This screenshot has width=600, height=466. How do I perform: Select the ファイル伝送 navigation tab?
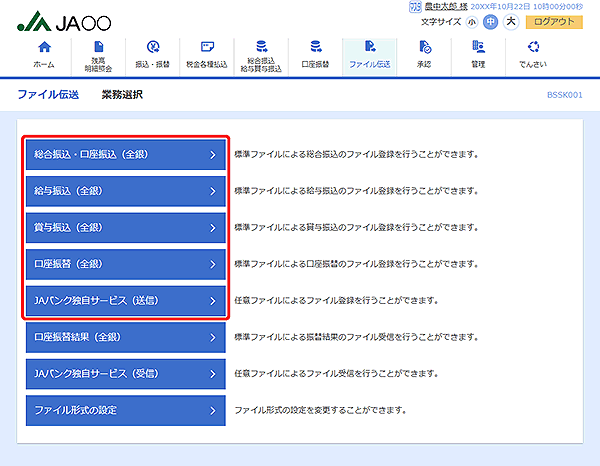pos(370,57)
